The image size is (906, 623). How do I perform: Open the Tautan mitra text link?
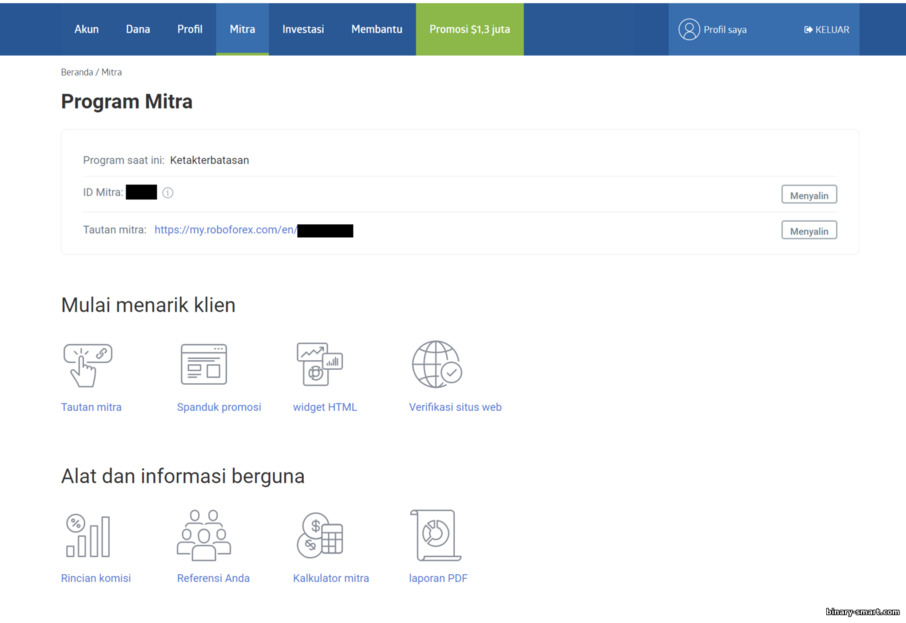coord(91,407)
